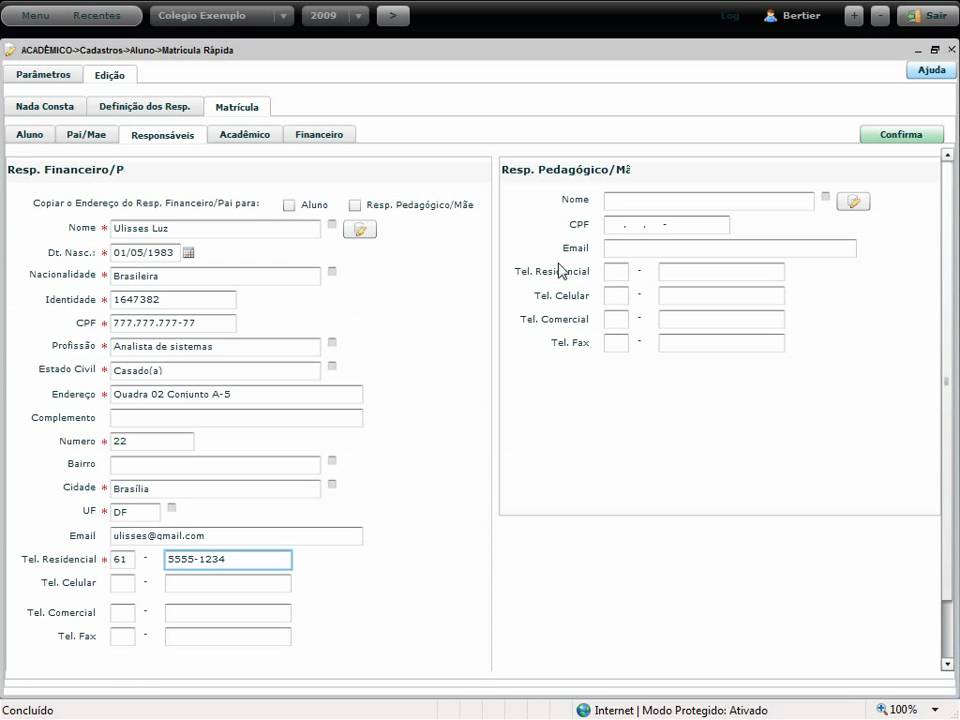Click lookup icon beside Profissão field
Image resolution: width=960 pixels, height=720 pixels.
332,342
